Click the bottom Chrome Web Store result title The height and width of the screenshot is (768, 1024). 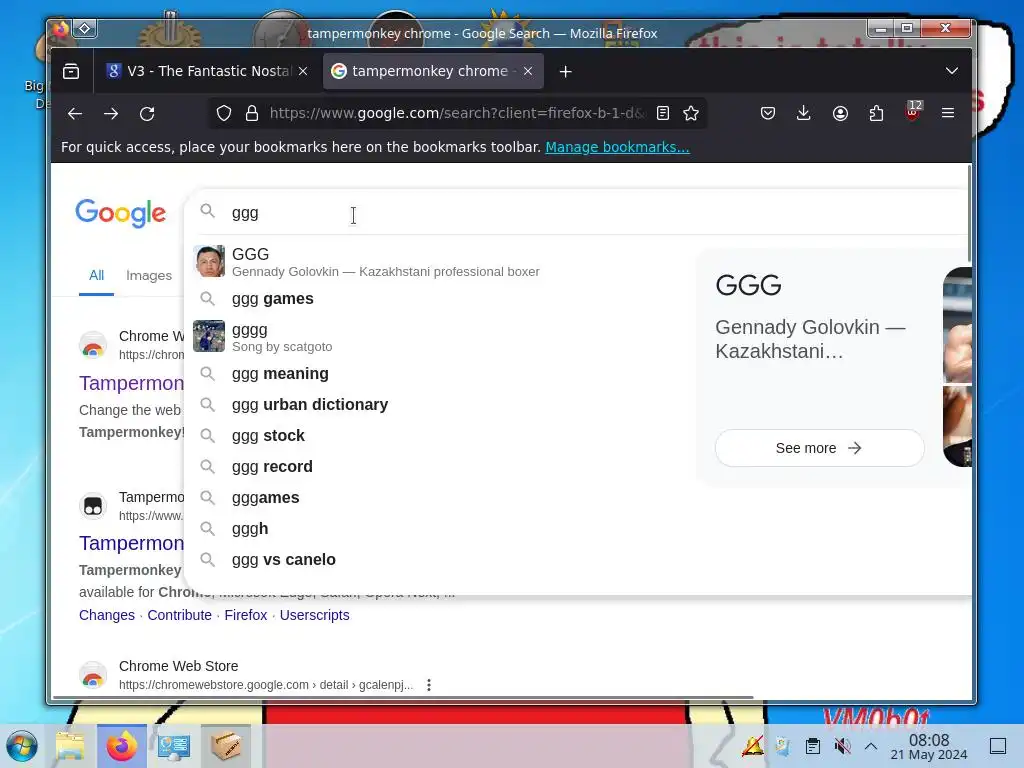click(178, 666)
